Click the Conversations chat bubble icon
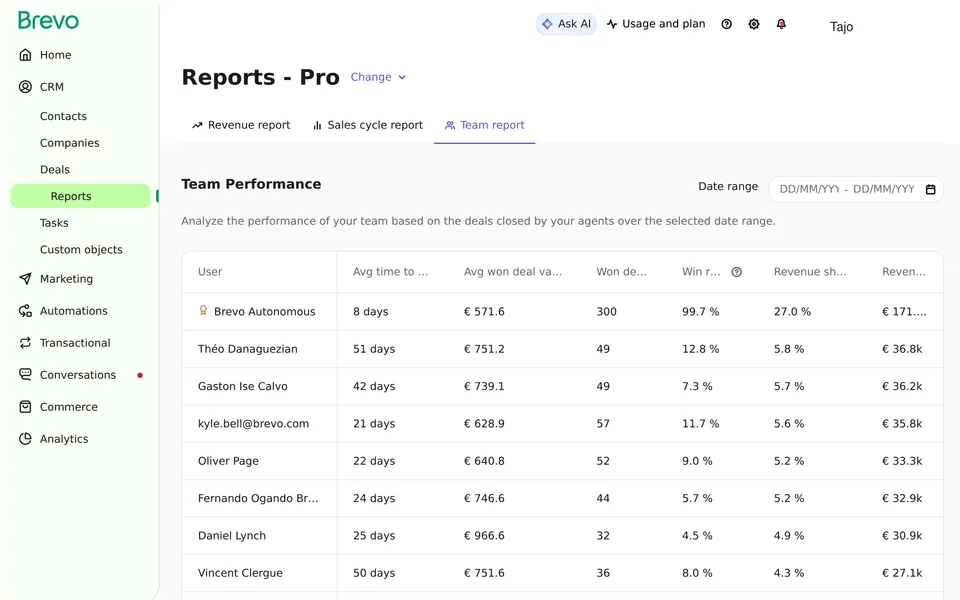 pos(25,375)
